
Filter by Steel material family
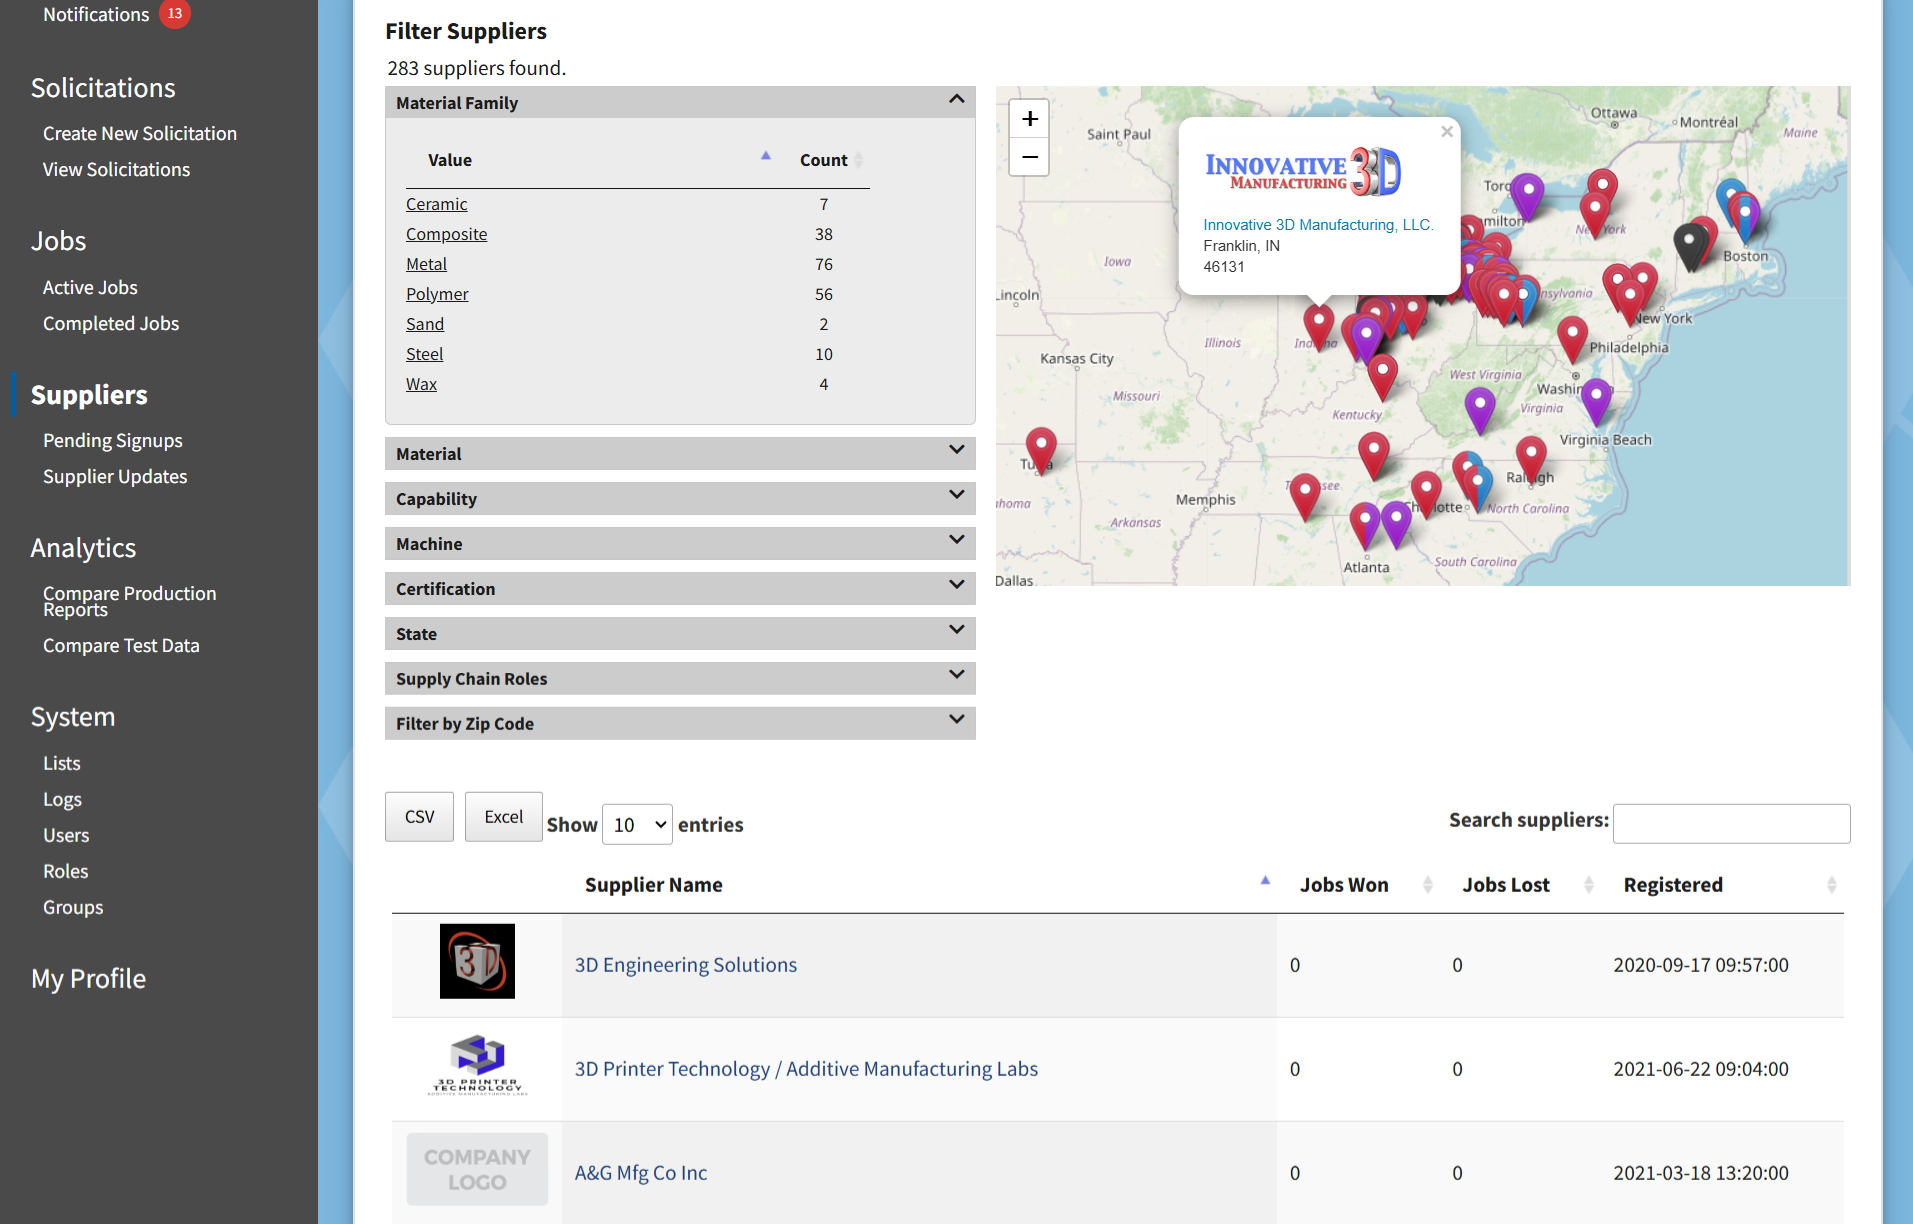click(424, 354)
